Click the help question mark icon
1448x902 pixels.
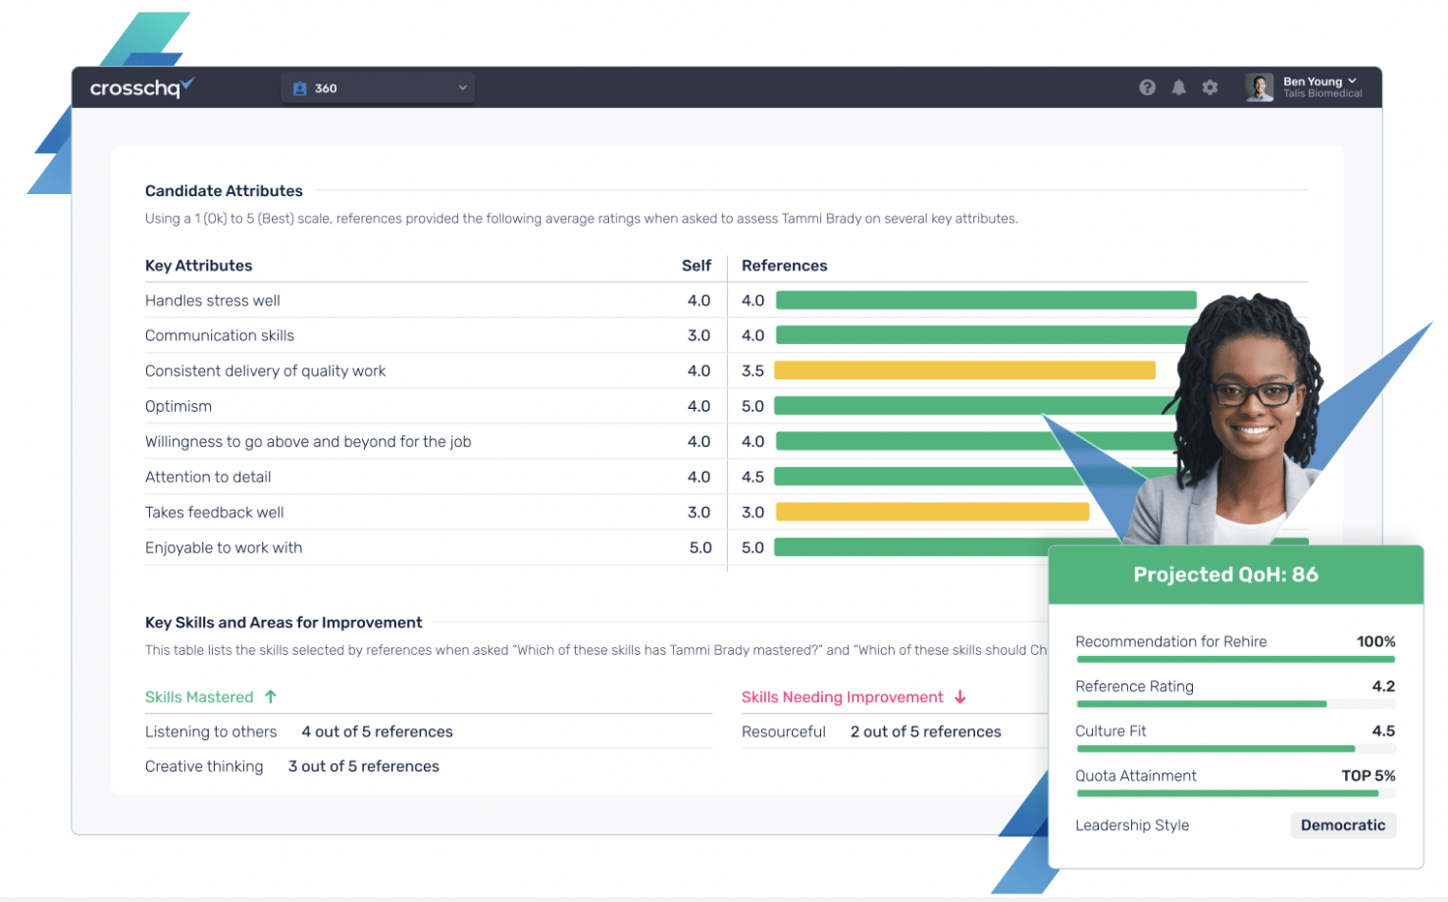pos(1147,87)
